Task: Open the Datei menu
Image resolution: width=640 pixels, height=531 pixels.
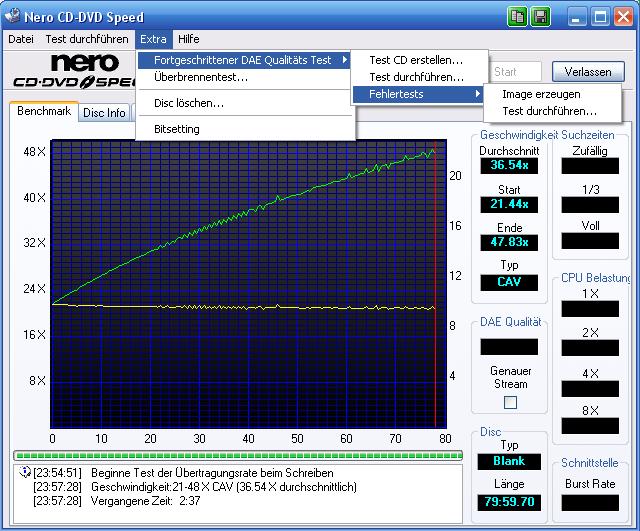Action: click(x=21, y=39)
